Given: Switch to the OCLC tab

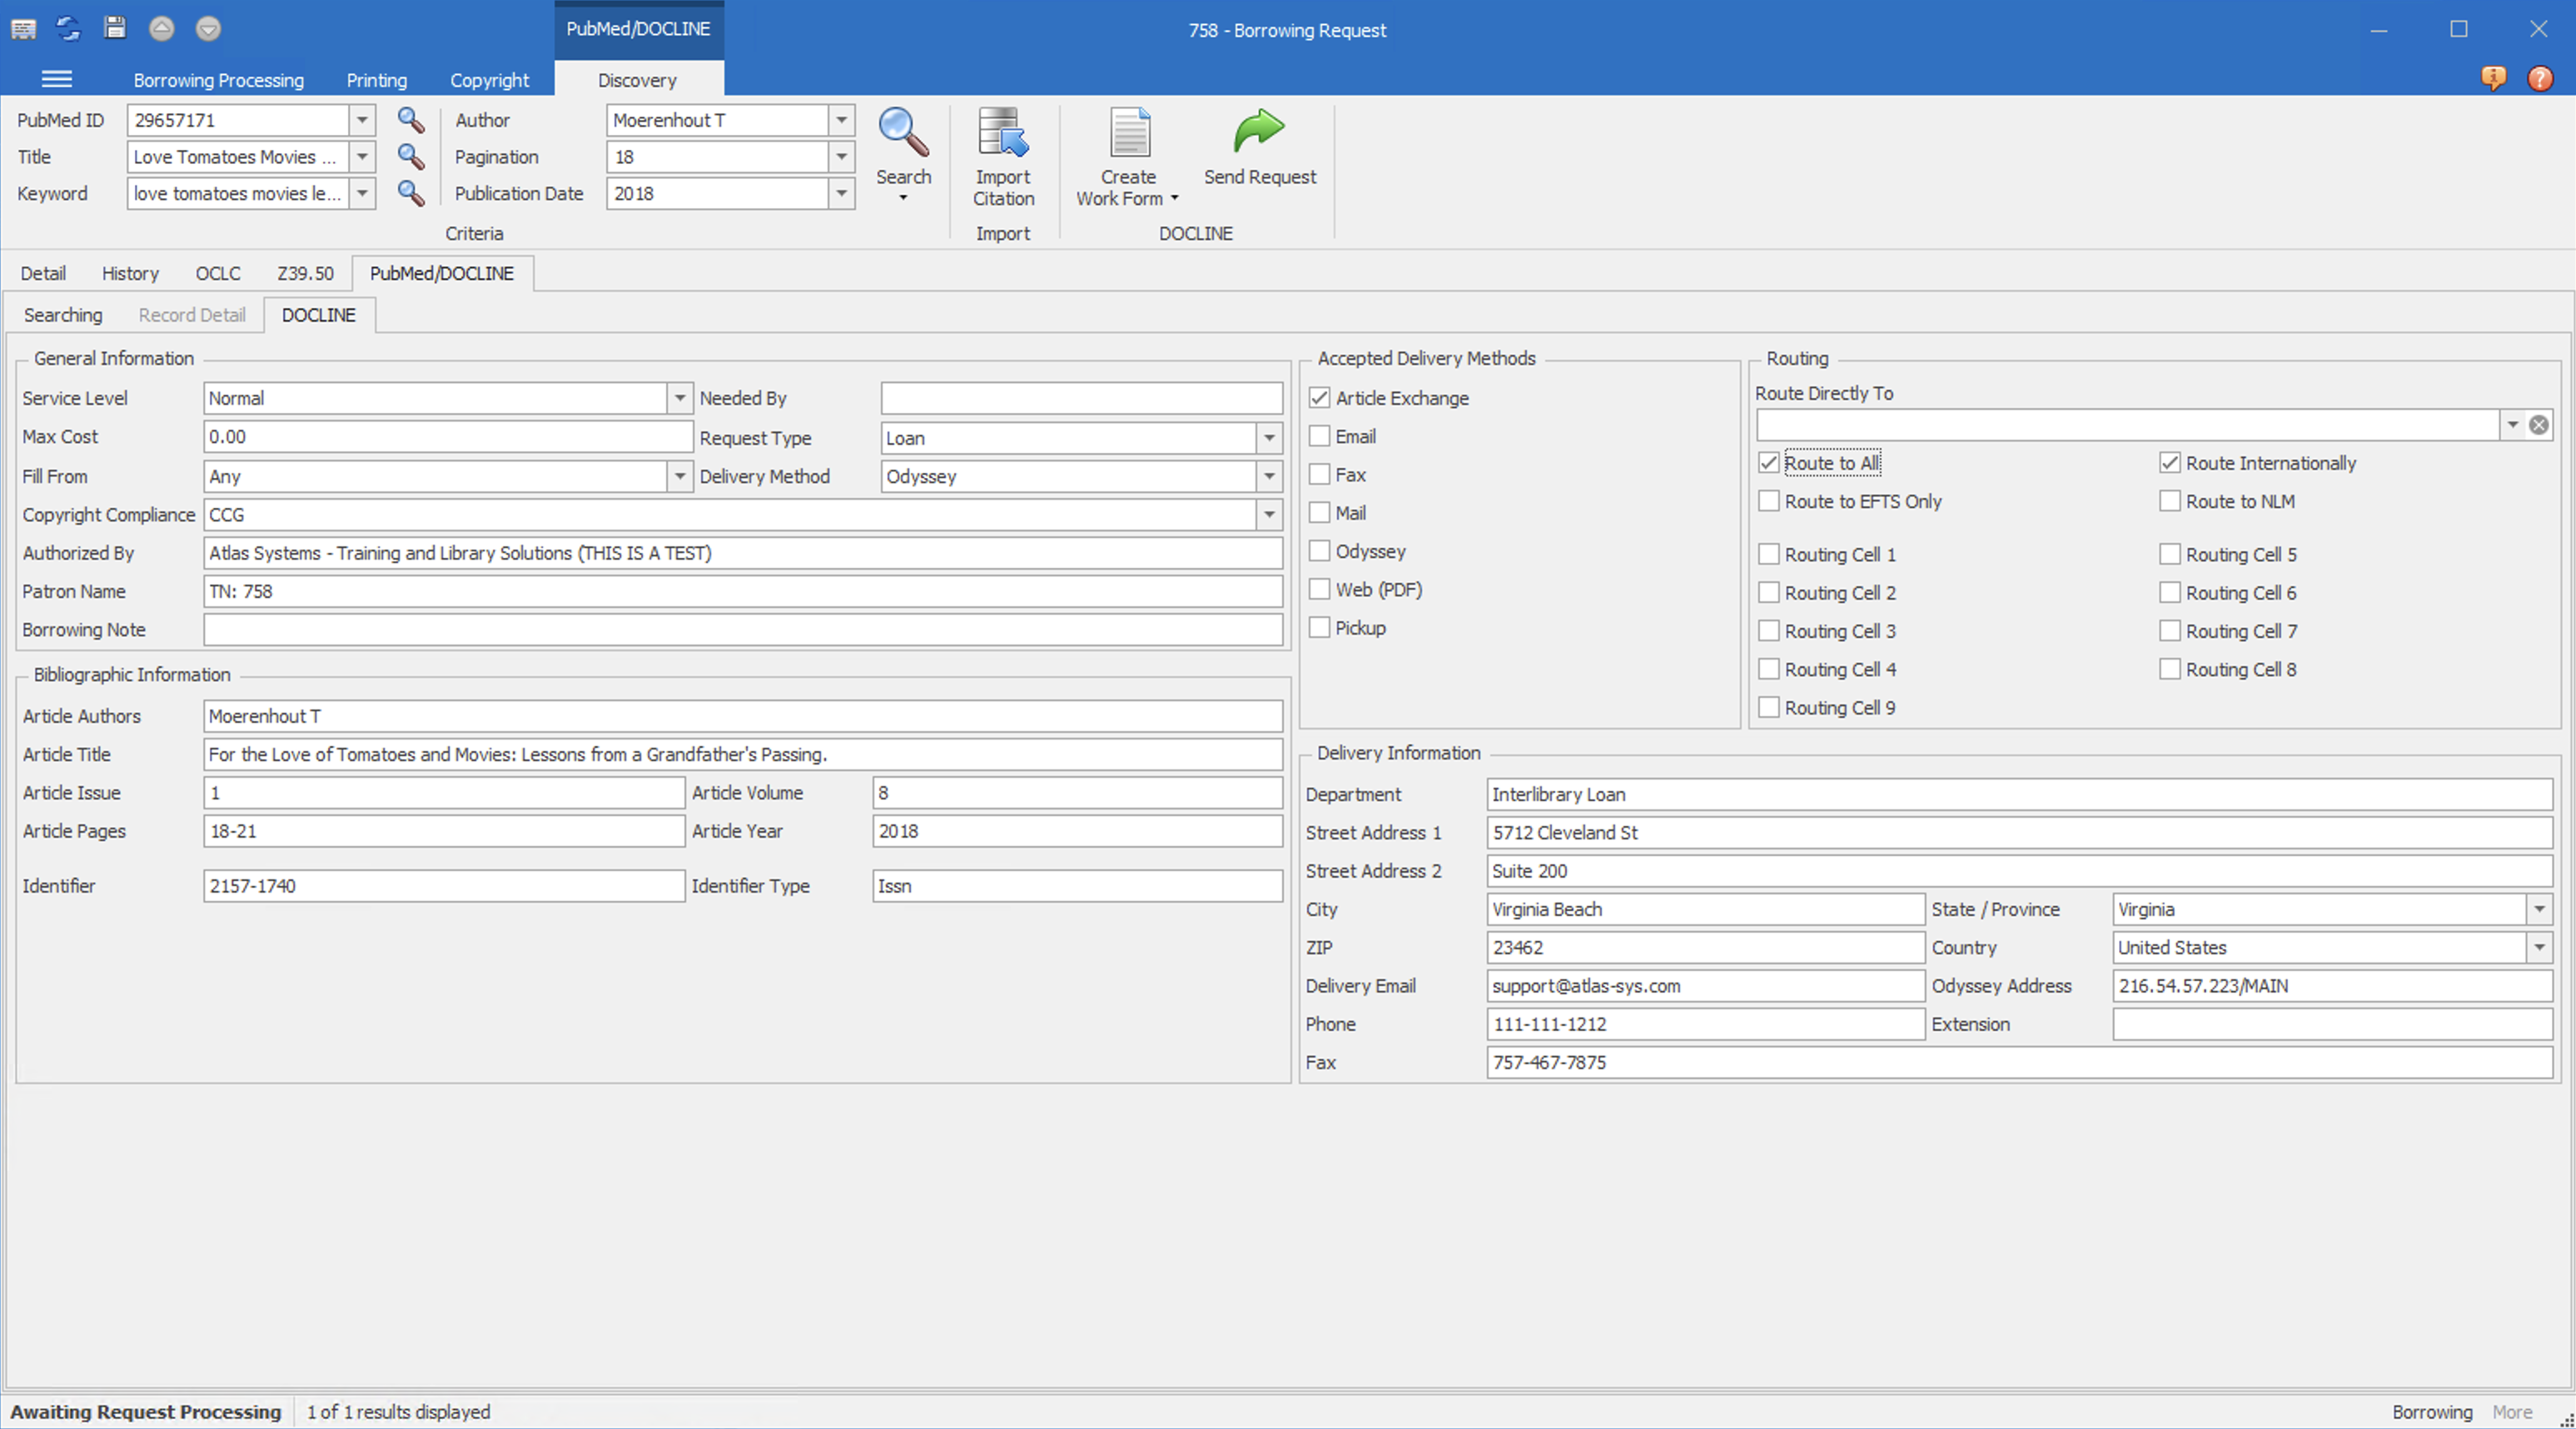Looking at the screenshot, I should (218, 273).
